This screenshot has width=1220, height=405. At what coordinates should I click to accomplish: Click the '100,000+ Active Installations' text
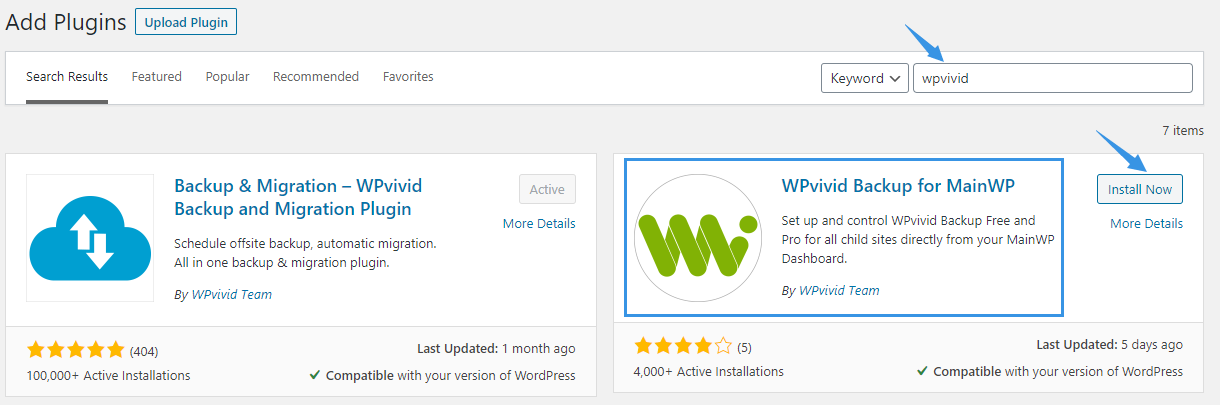click(108, 376)
